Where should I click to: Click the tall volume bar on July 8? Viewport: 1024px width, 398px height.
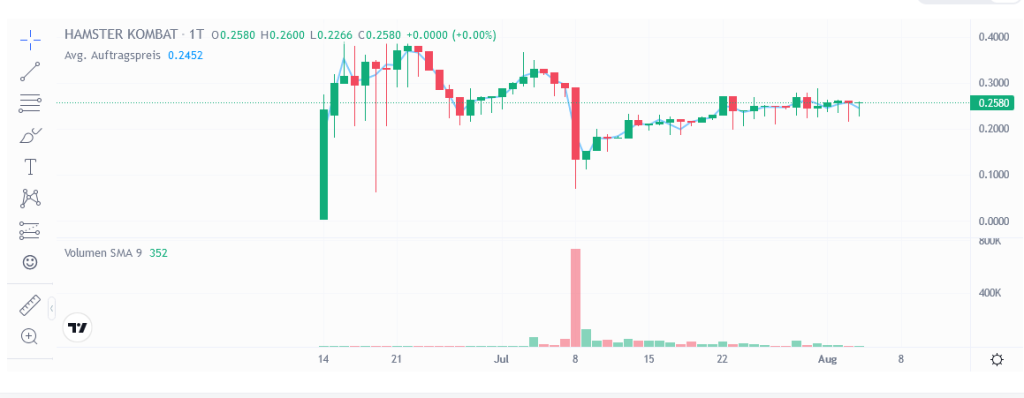coord(575,298)
